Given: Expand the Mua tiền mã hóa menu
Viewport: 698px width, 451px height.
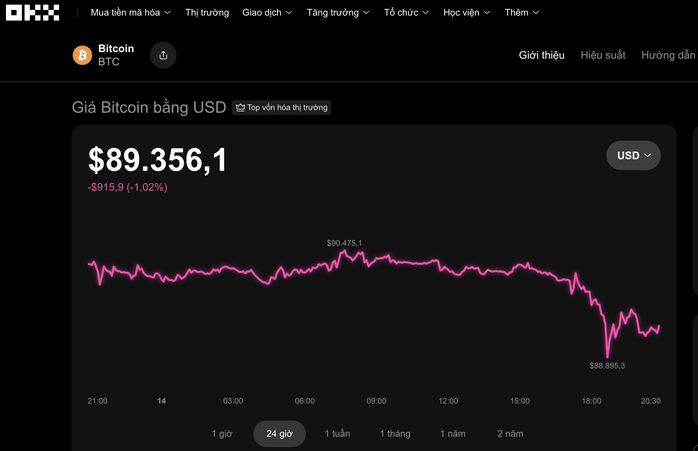Looking at the screenshot, I should pyautogui.click(x=130, y=12).
